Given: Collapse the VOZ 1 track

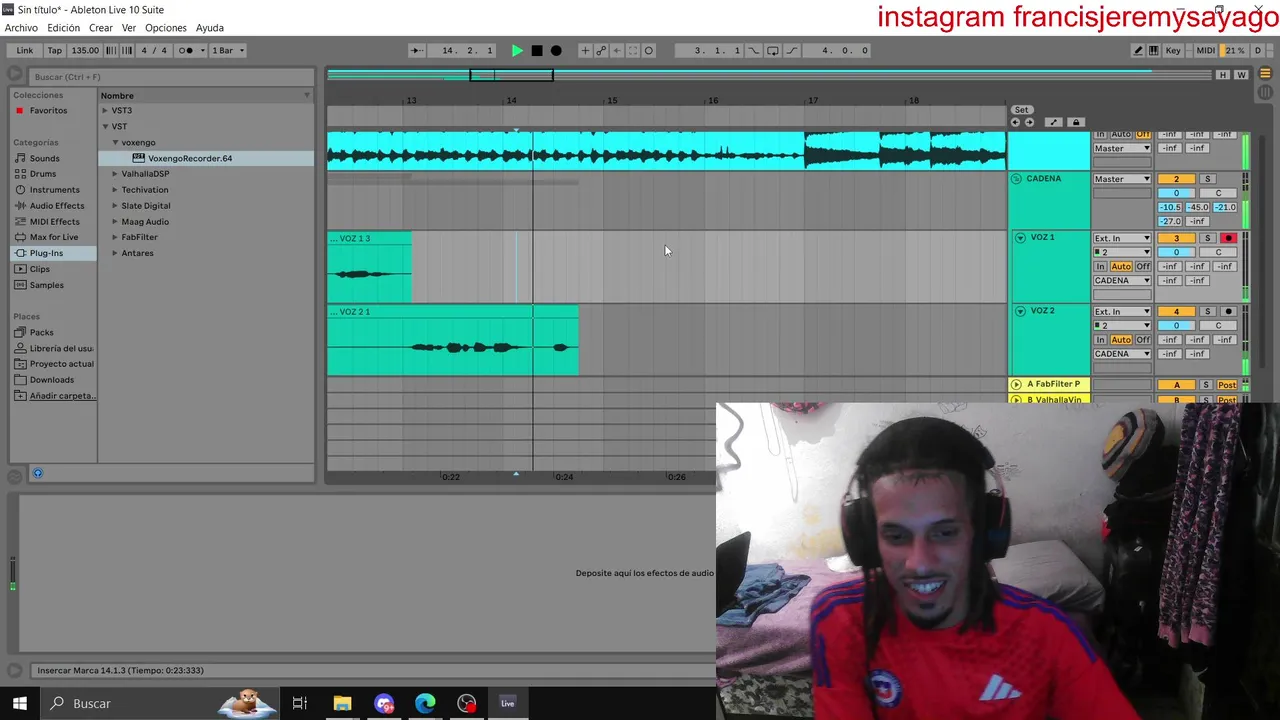Looking at the screenshot, I should [x=1020, y=238].
